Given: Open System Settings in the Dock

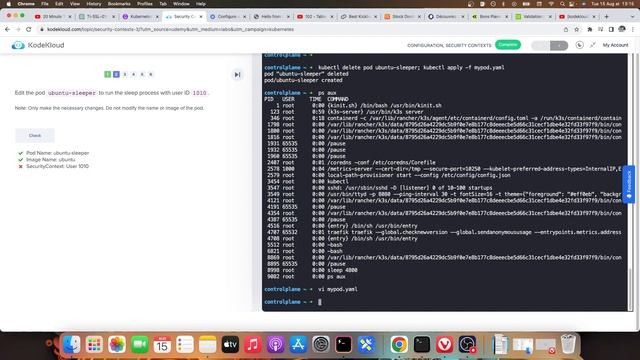Looking at the screenshot, I should pyautogui.click(x=321, y=345).
